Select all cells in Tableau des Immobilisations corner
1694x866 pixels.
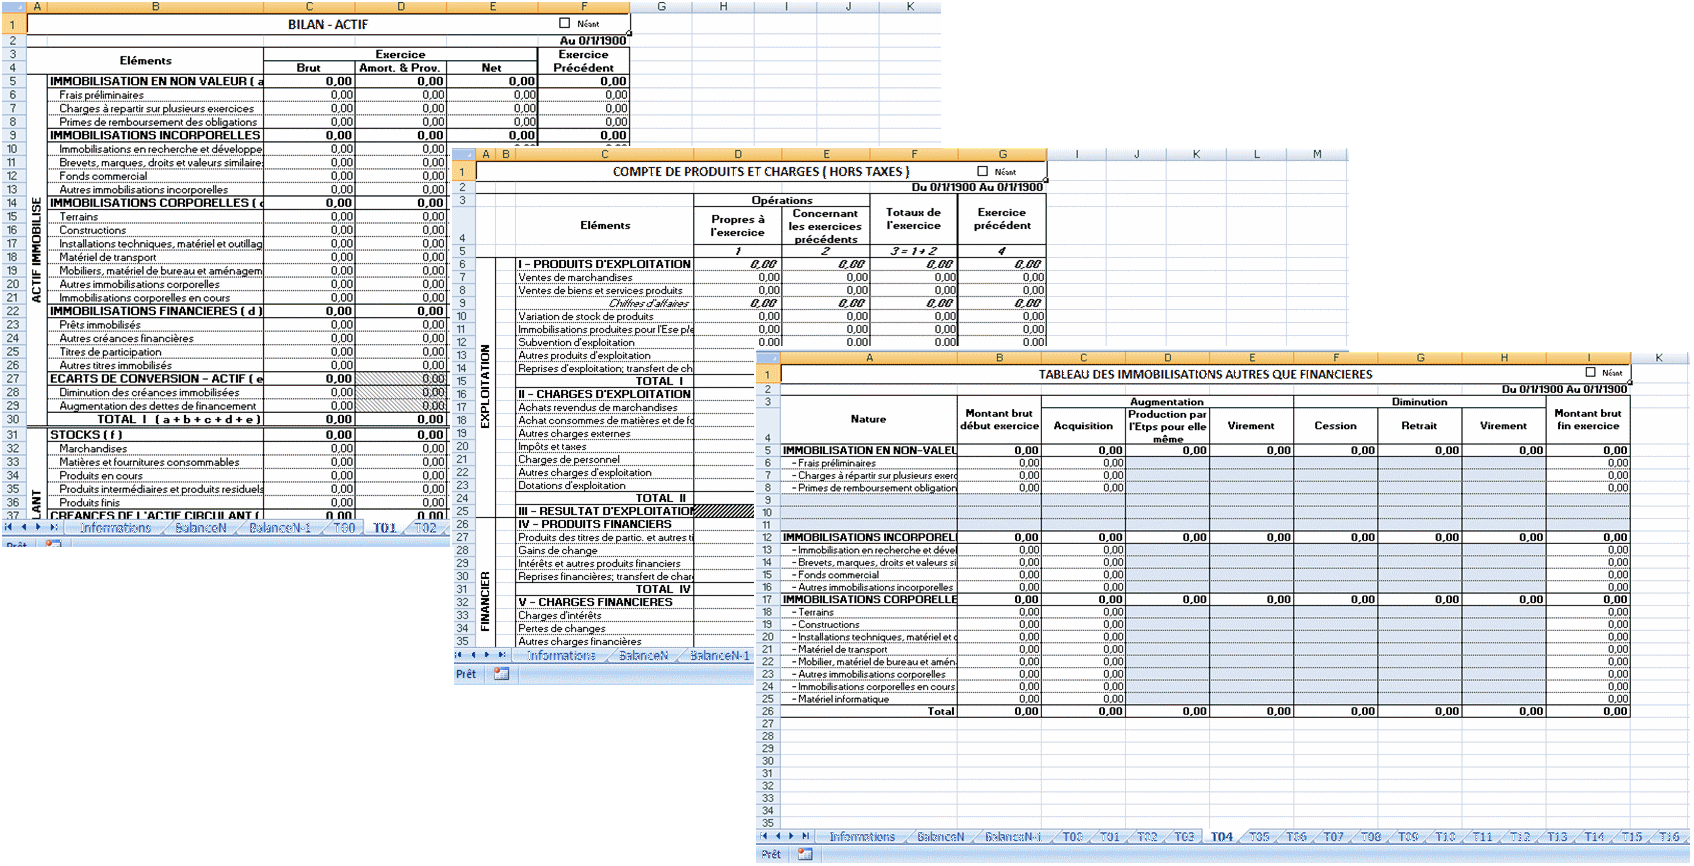click(x=768, y=357)
